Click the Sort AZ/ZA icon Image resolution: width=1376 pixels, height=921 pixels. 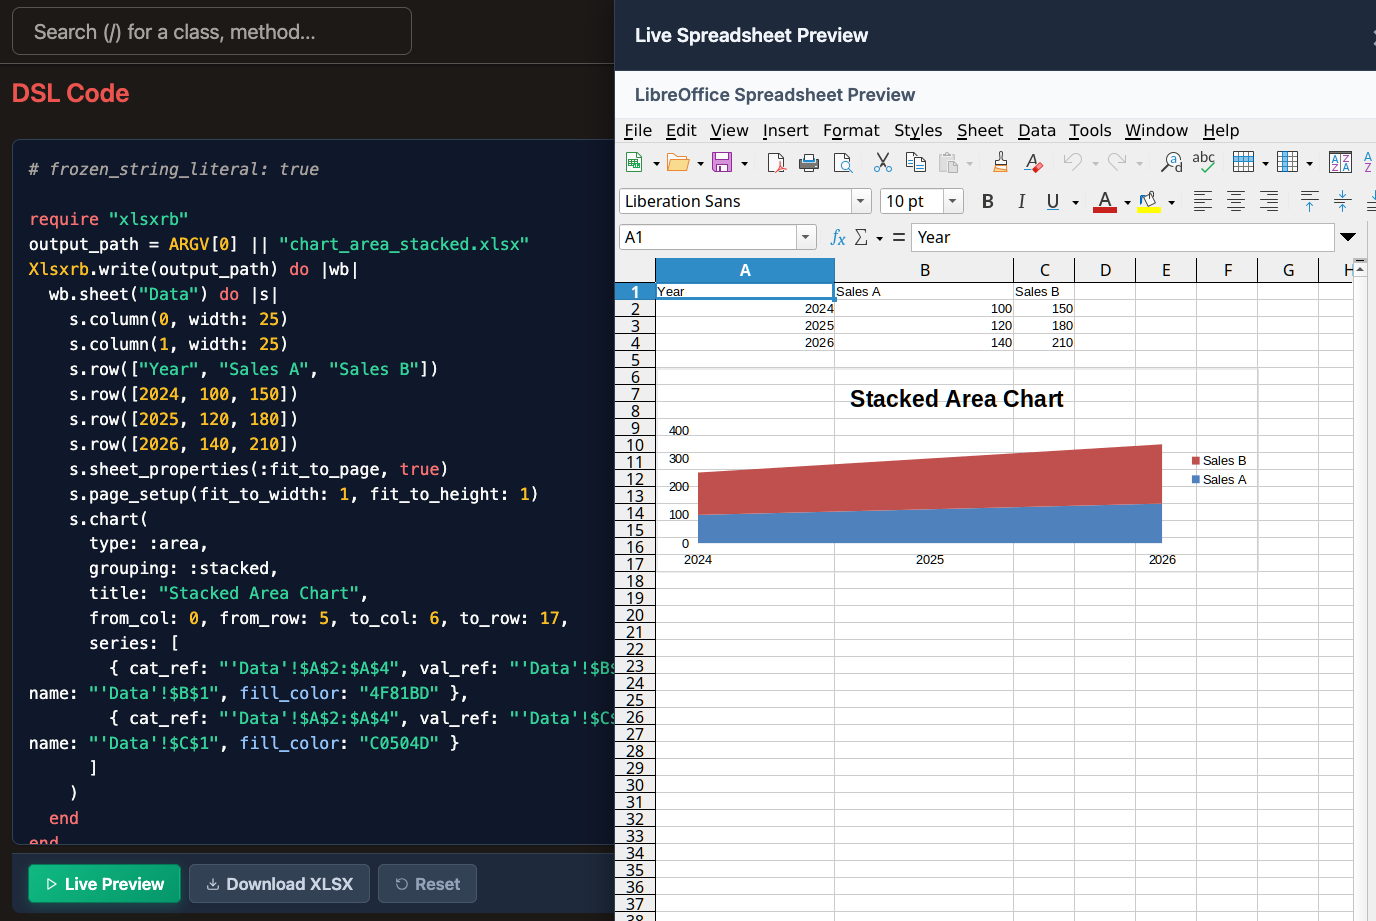point(1340,162)
